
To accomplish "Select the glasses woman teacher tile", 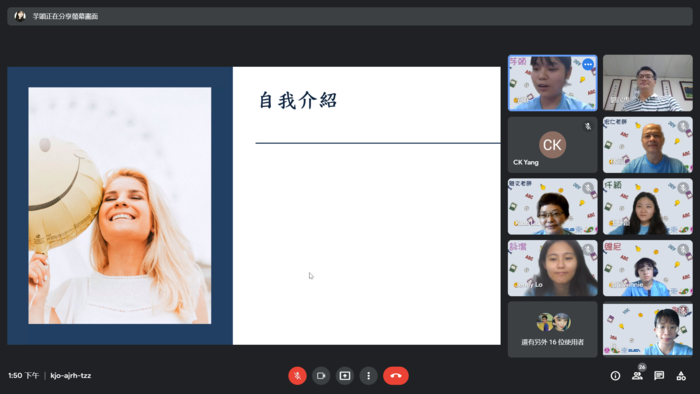I will click(x=553, y=206).
